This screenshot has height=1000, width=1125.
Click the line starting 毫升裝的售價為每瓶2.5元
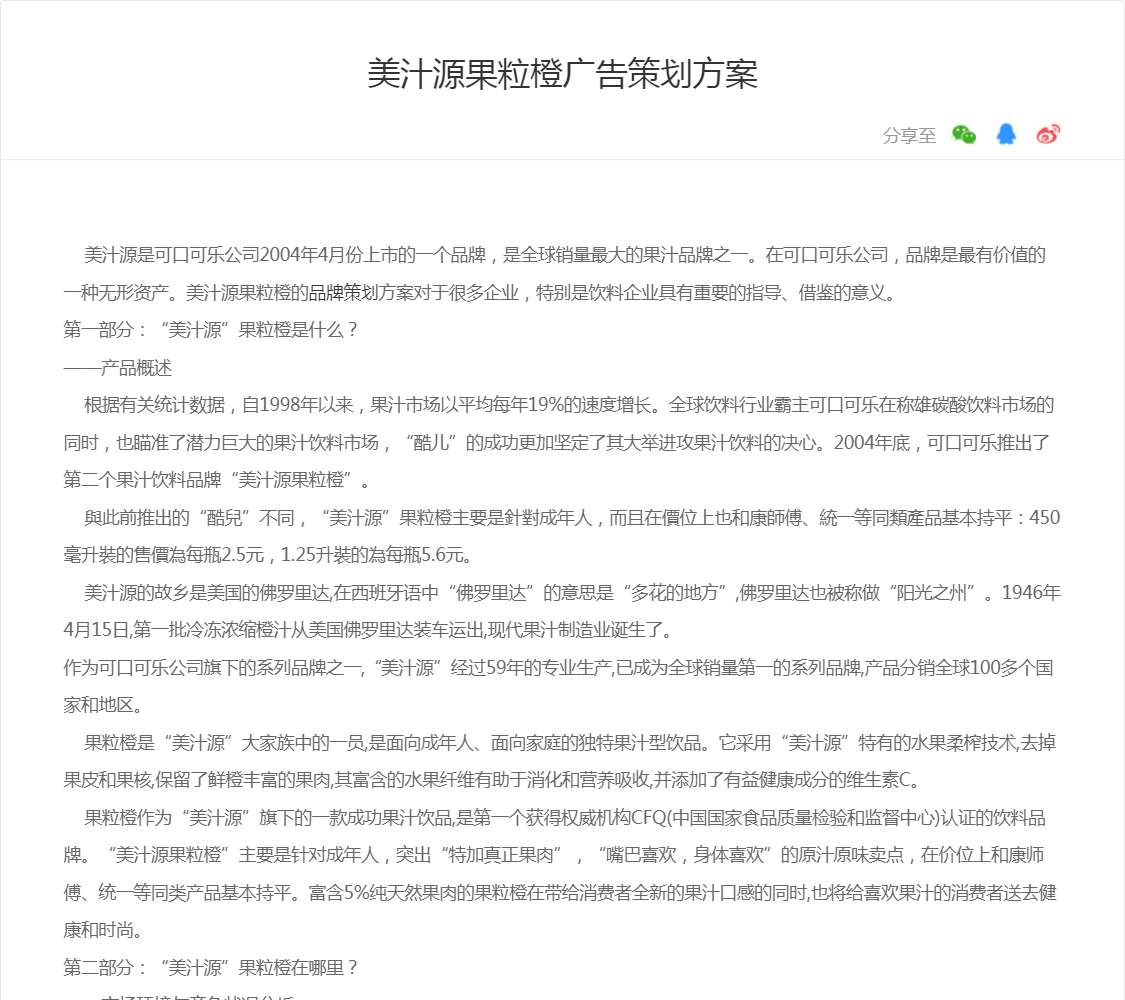pos(268,555)
